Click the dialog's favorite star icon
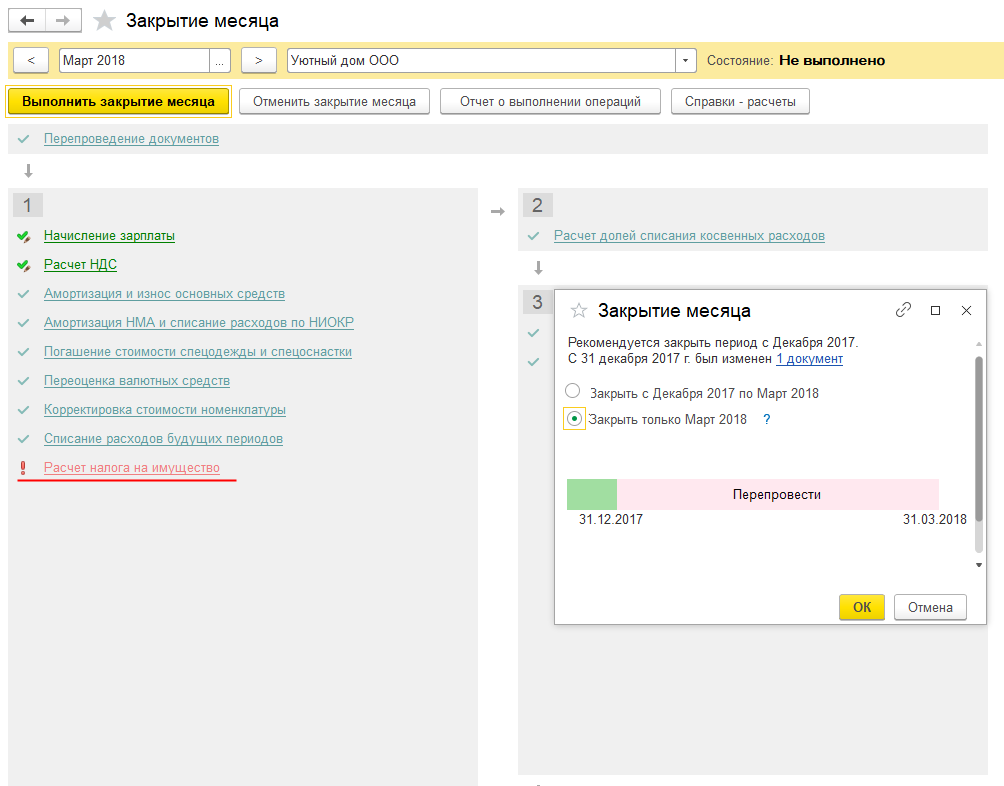1004x786 pixels. [x=579, y=311]
